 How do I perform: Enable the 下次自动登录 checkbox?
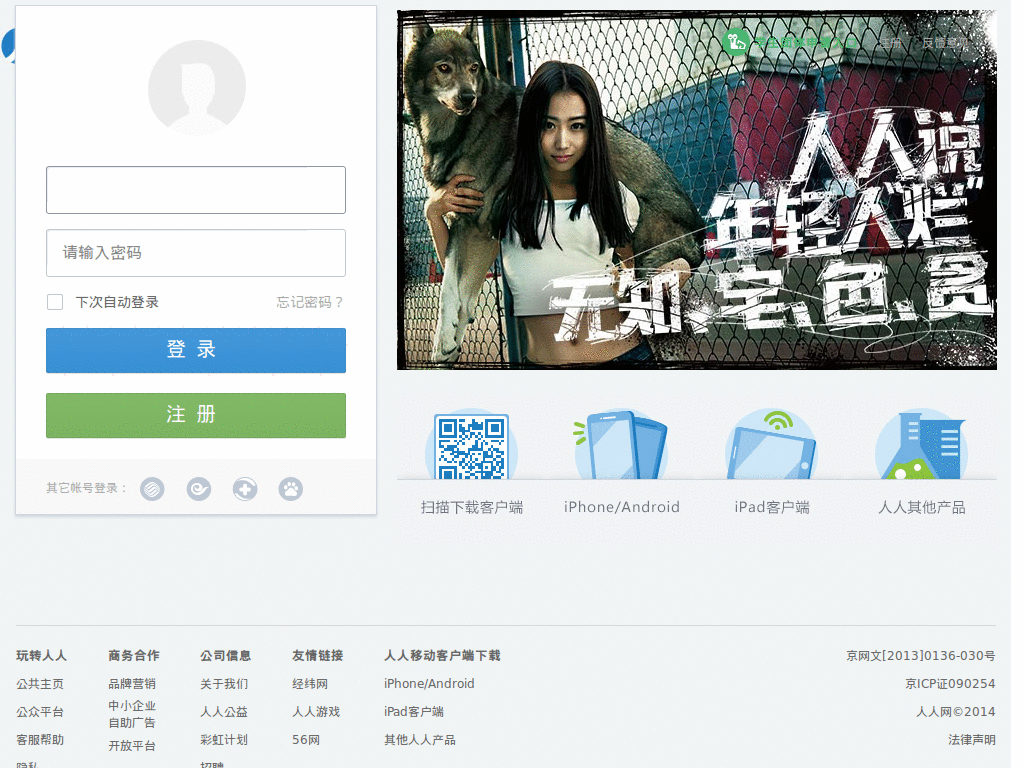tap(55, 302)
